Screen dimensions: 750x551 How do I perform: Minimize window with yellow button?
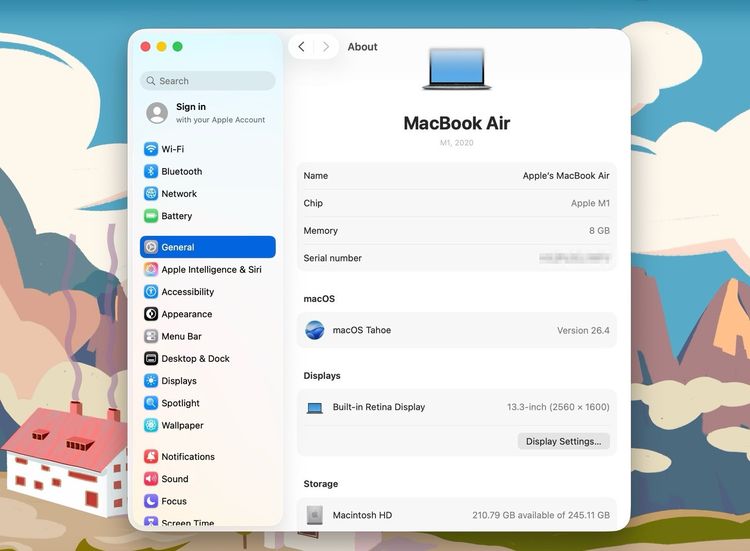pos(162,46)
